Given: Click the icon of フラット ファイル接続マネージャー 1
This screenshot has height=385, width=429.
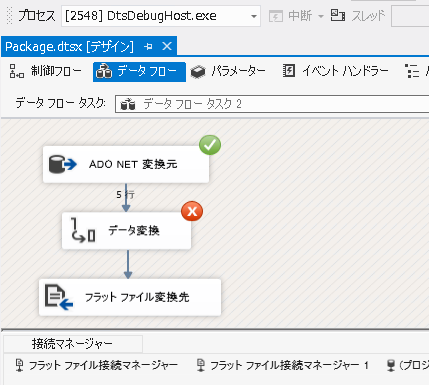Looking at the screenshot, I should click(x=201, y=365).
